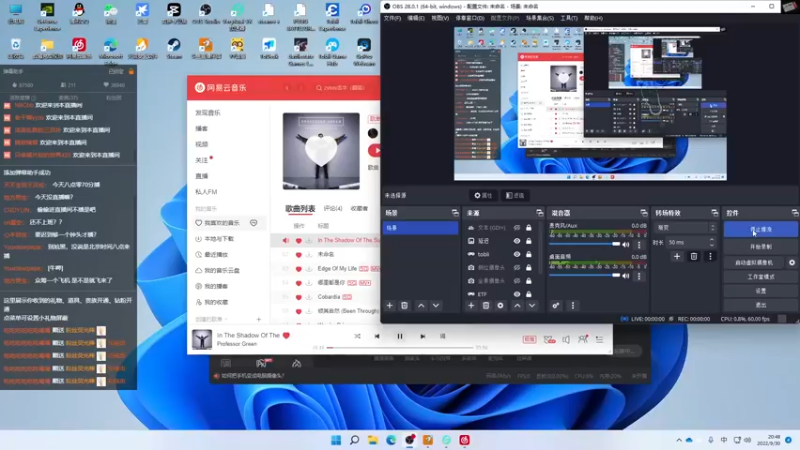Image resolution: width=800 pixels, height=450 pixels.
Task: Click 开始录制 to start recording
Action: (x=761, y=246)
